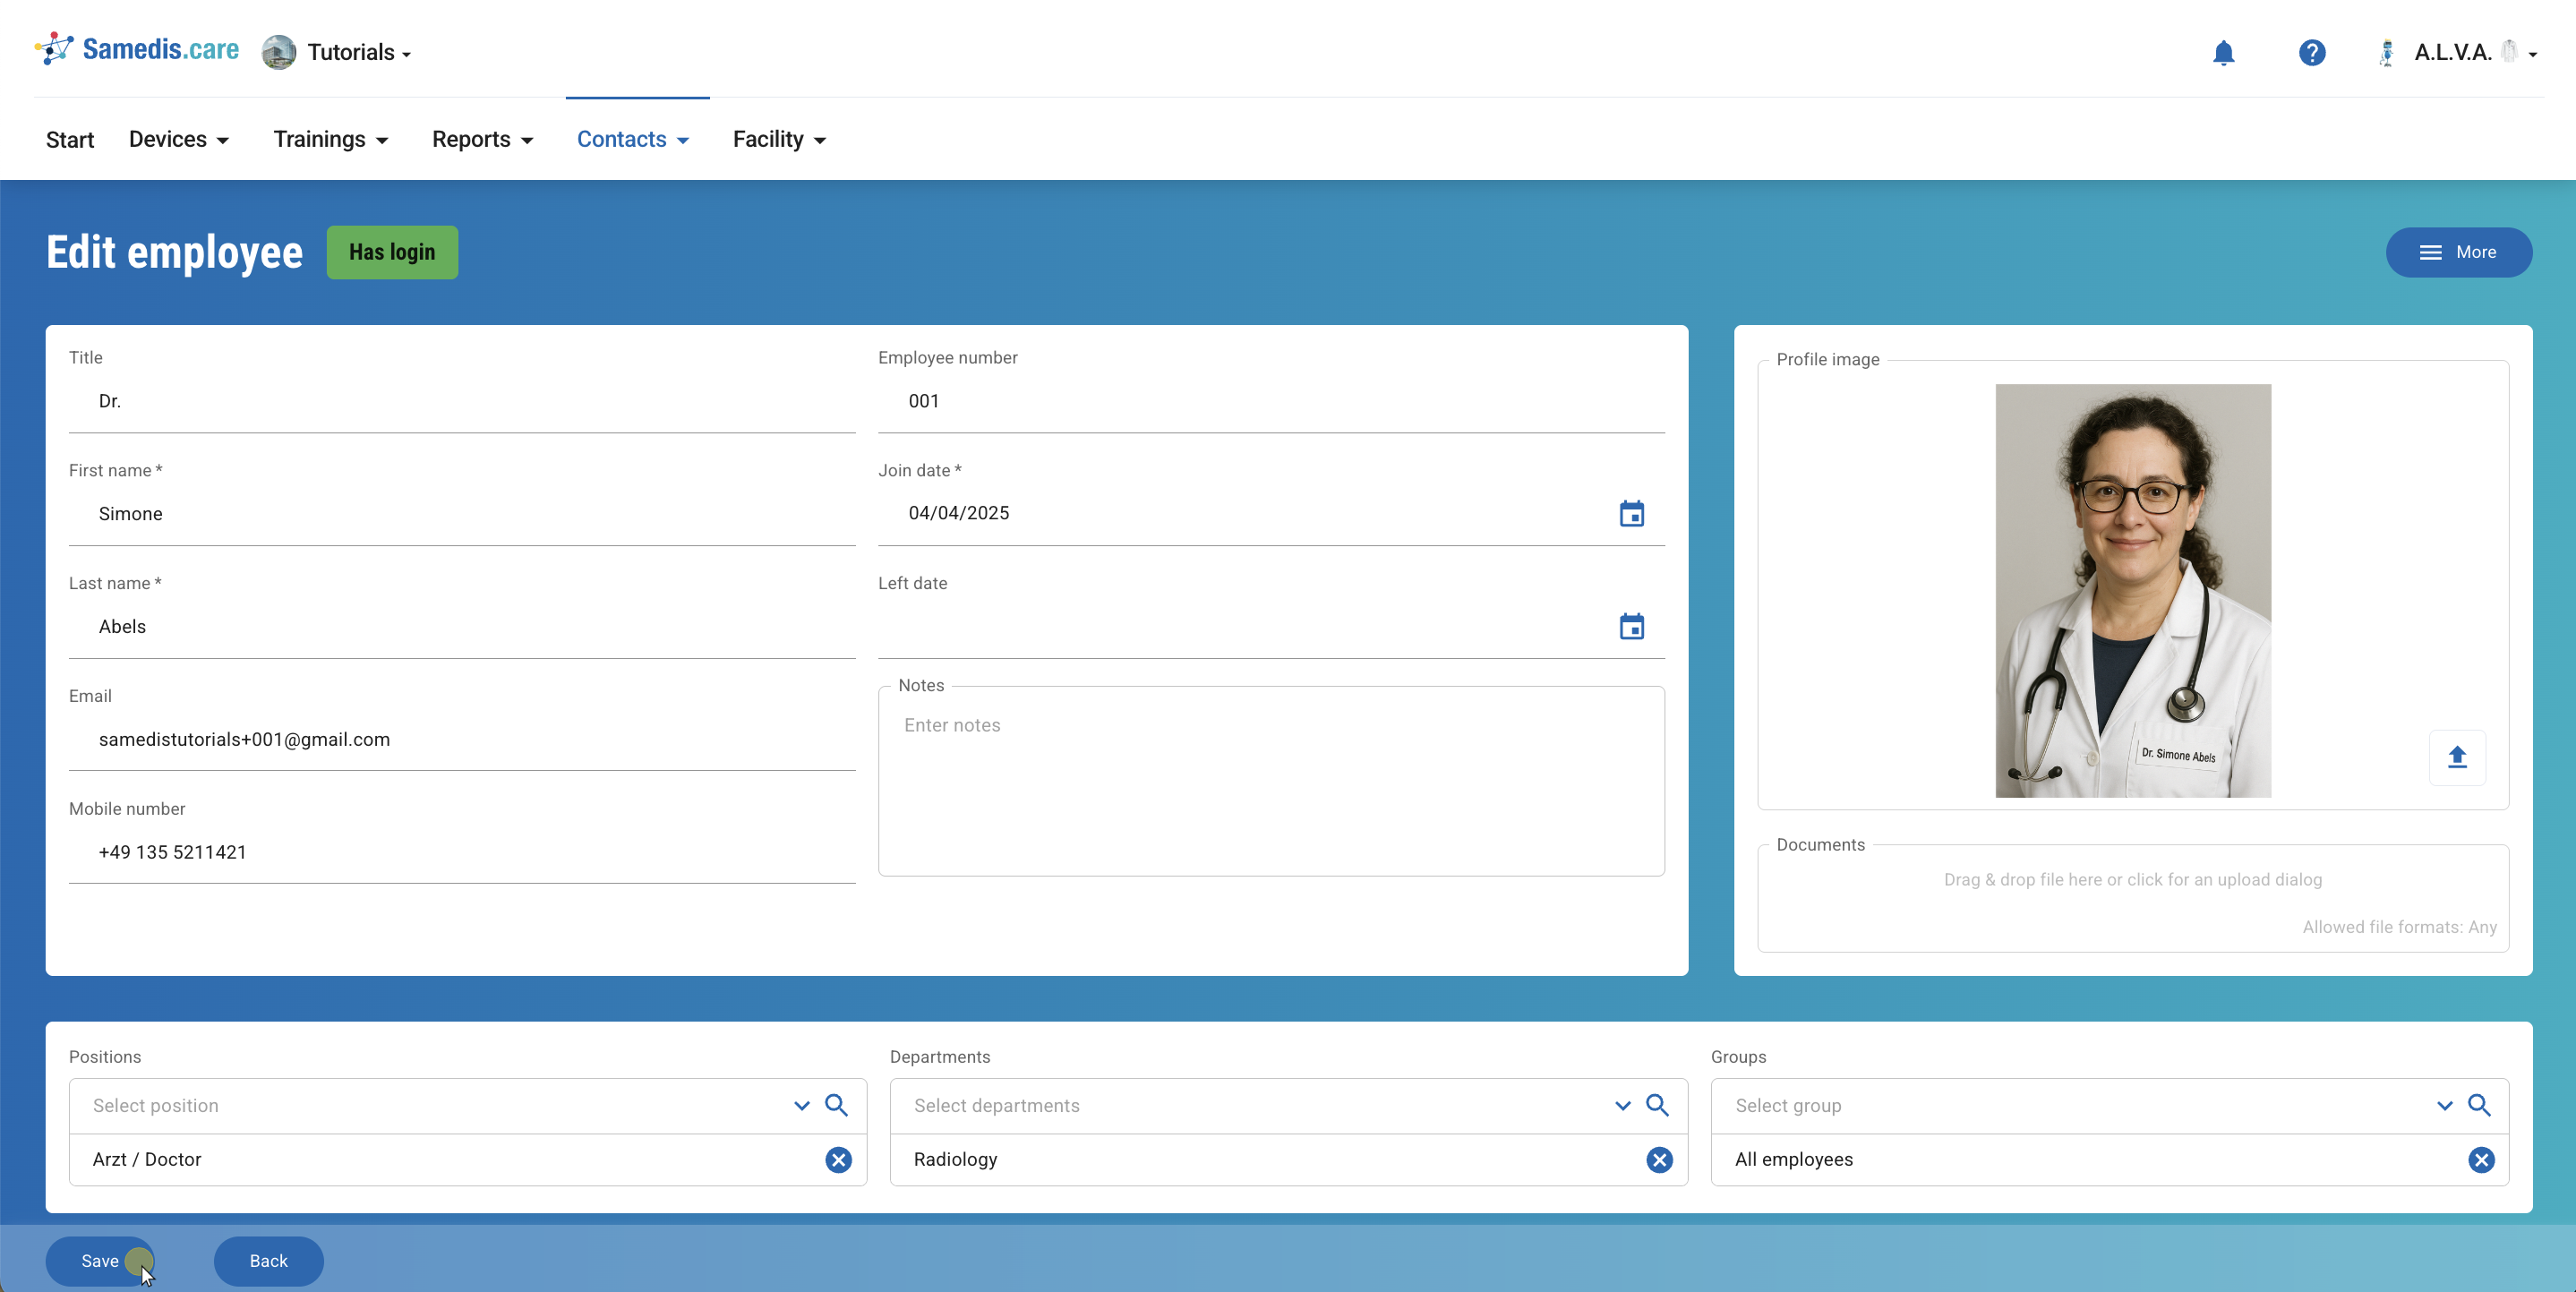This screenshot has width=2576, height=1292.
Task: Search groups with the magnifier icon
Action: (x=2479, y=1105)
